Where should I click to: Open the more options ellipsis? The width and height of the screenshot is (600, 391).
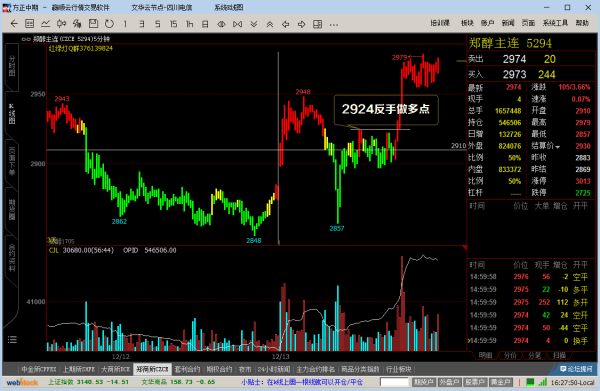tap(334, 25)
